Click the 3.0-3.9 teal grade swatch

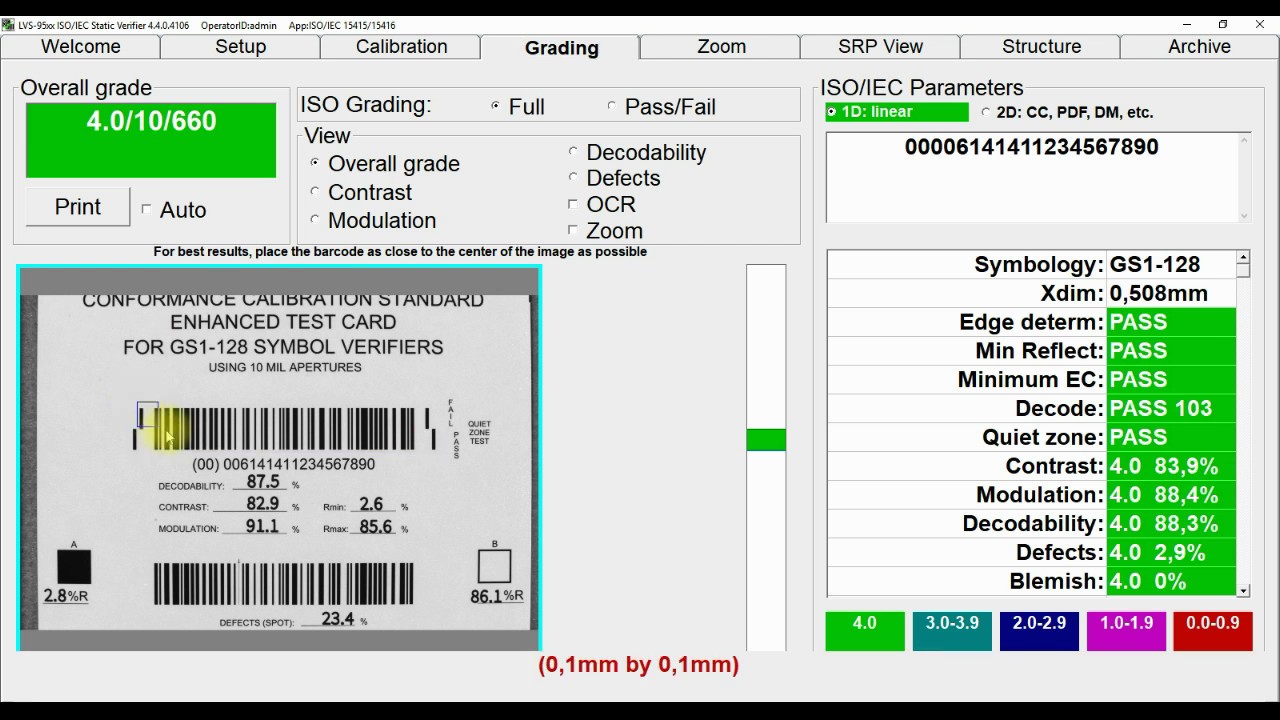[952, 632]
